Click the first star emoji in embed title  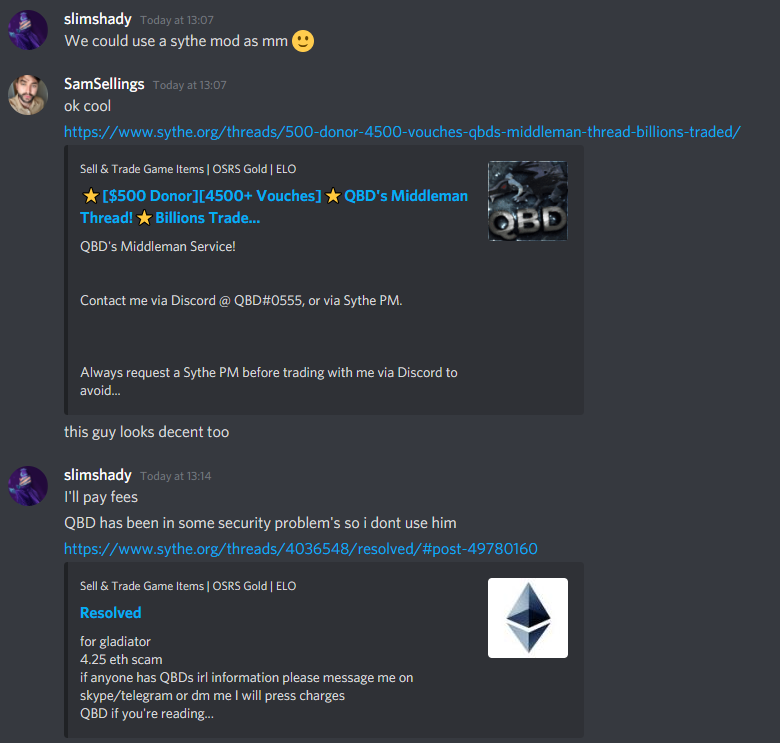pyautogui.click(x=91, y=196)
